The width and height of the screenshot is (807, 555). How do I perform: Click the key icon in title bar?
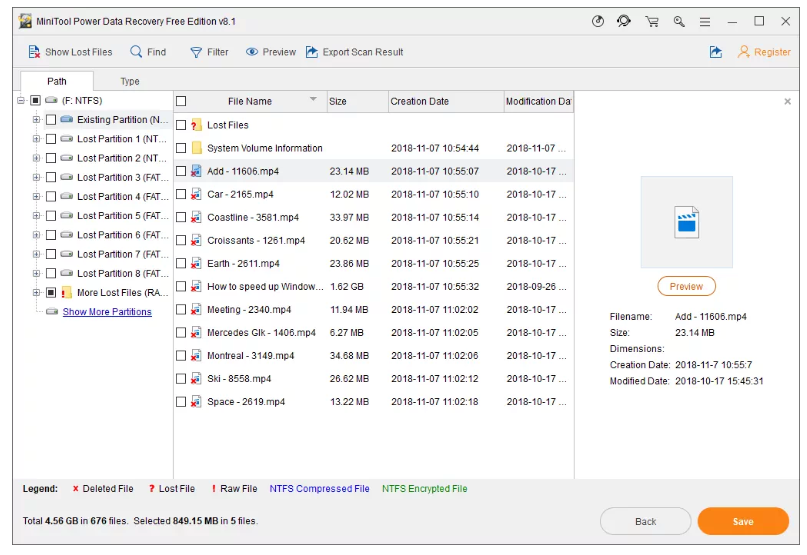679,22
